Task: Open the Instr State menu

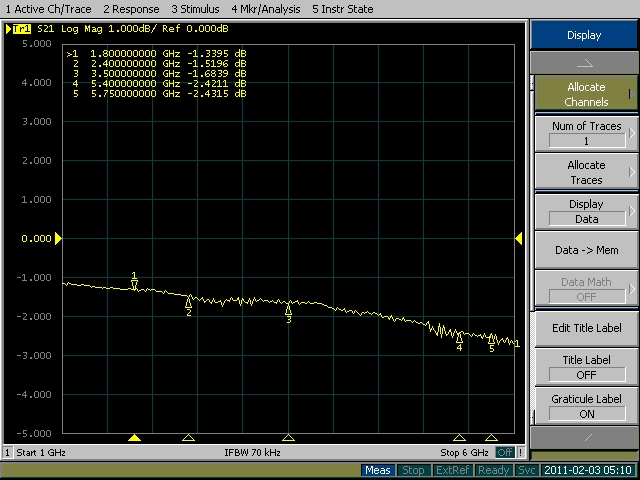Action: [342, 9]
